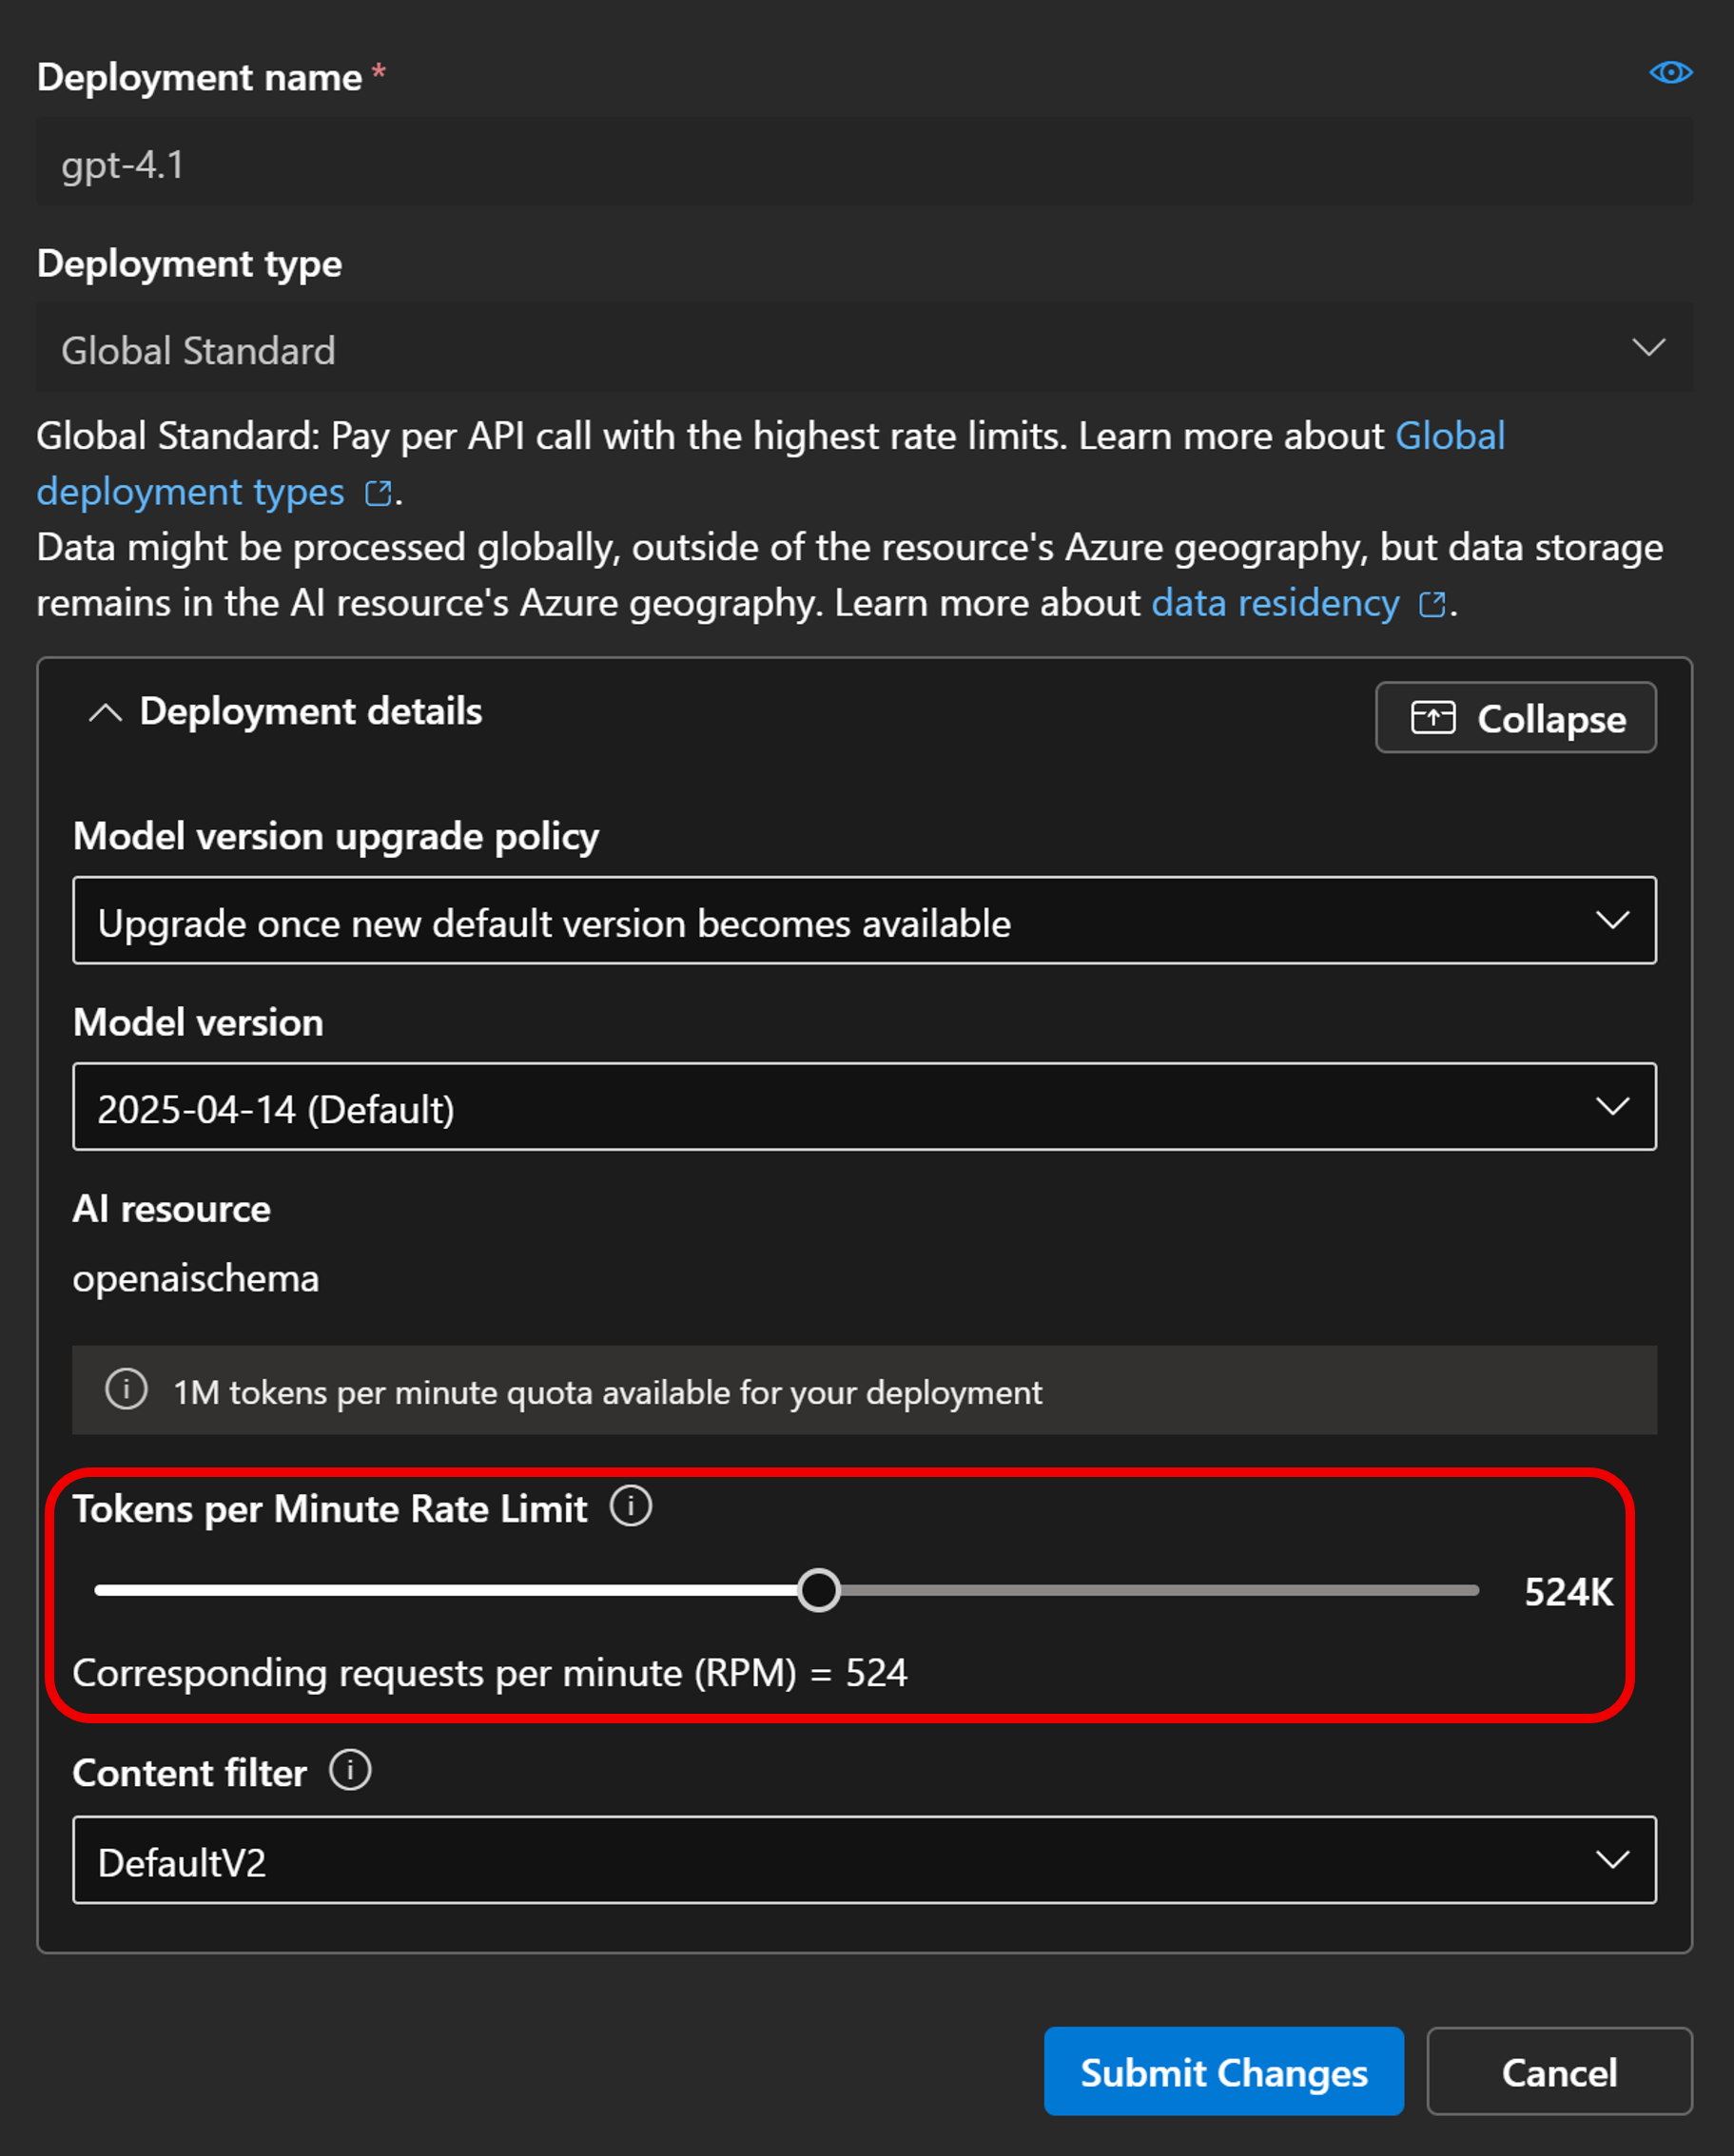Click the external link icon after data residency
The width and height of the screenshot is (1734, 2156).
[x=1432, y=604]
